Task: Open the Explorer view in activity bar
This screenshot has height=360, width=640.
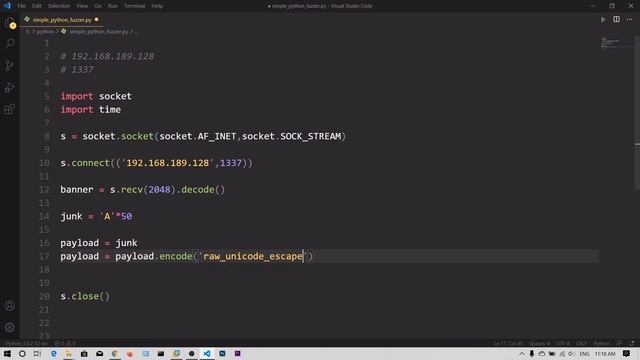Action: point(10,23)
